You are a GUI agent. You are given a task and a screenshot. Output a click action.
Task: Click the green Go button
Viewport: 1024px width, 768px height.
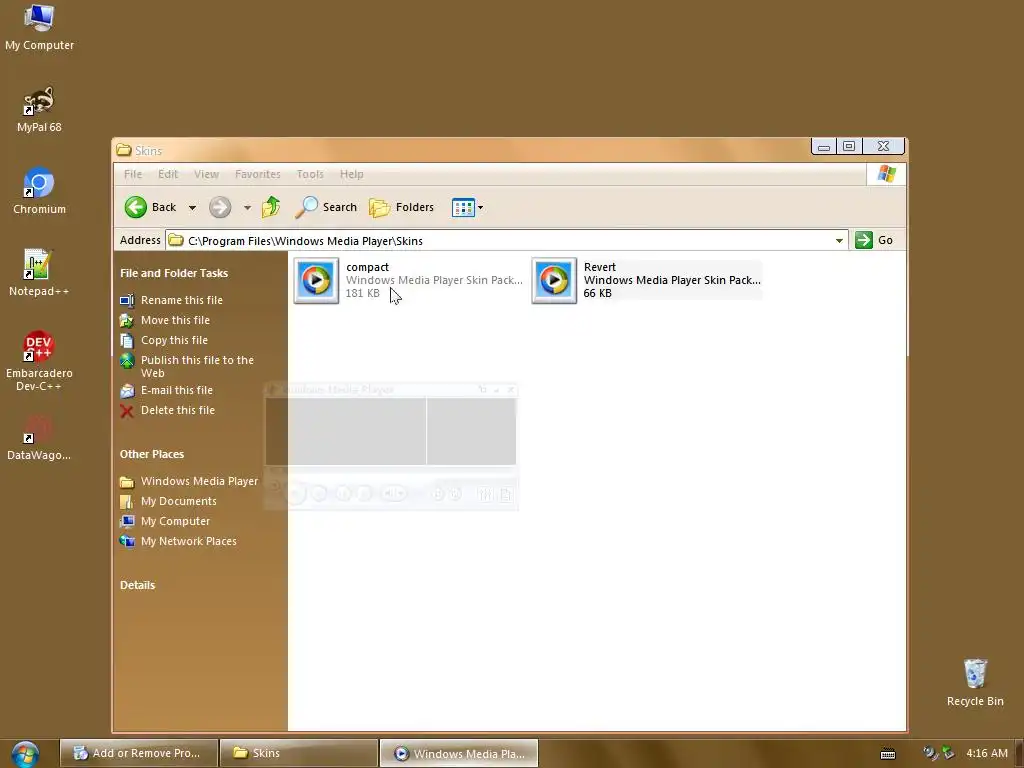pyautogui.click(x=874, y=240)
